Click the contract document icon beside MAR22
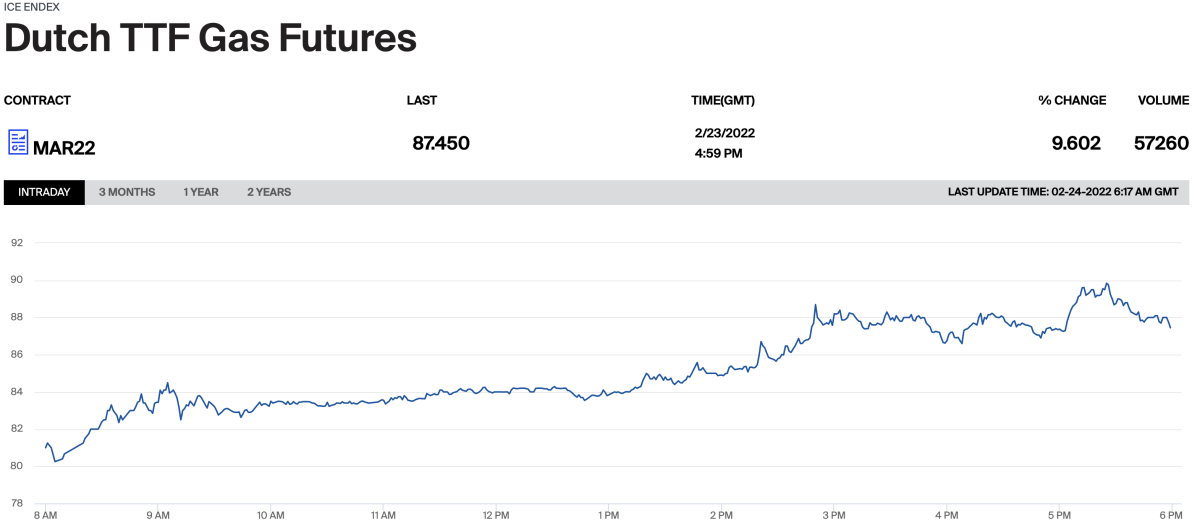The image size is (1200, 526). point(18,142)
